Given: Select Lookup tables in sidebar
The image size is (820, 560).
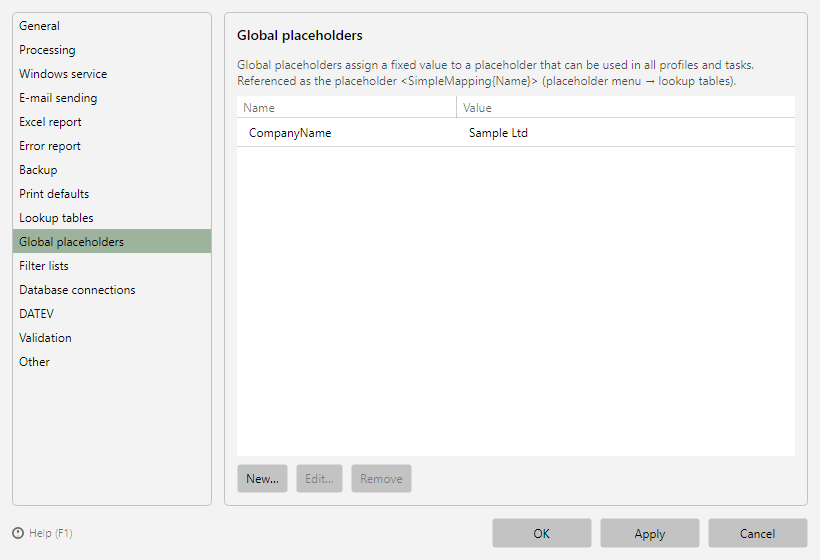Looking at the screenshot, I should point(112,218).
